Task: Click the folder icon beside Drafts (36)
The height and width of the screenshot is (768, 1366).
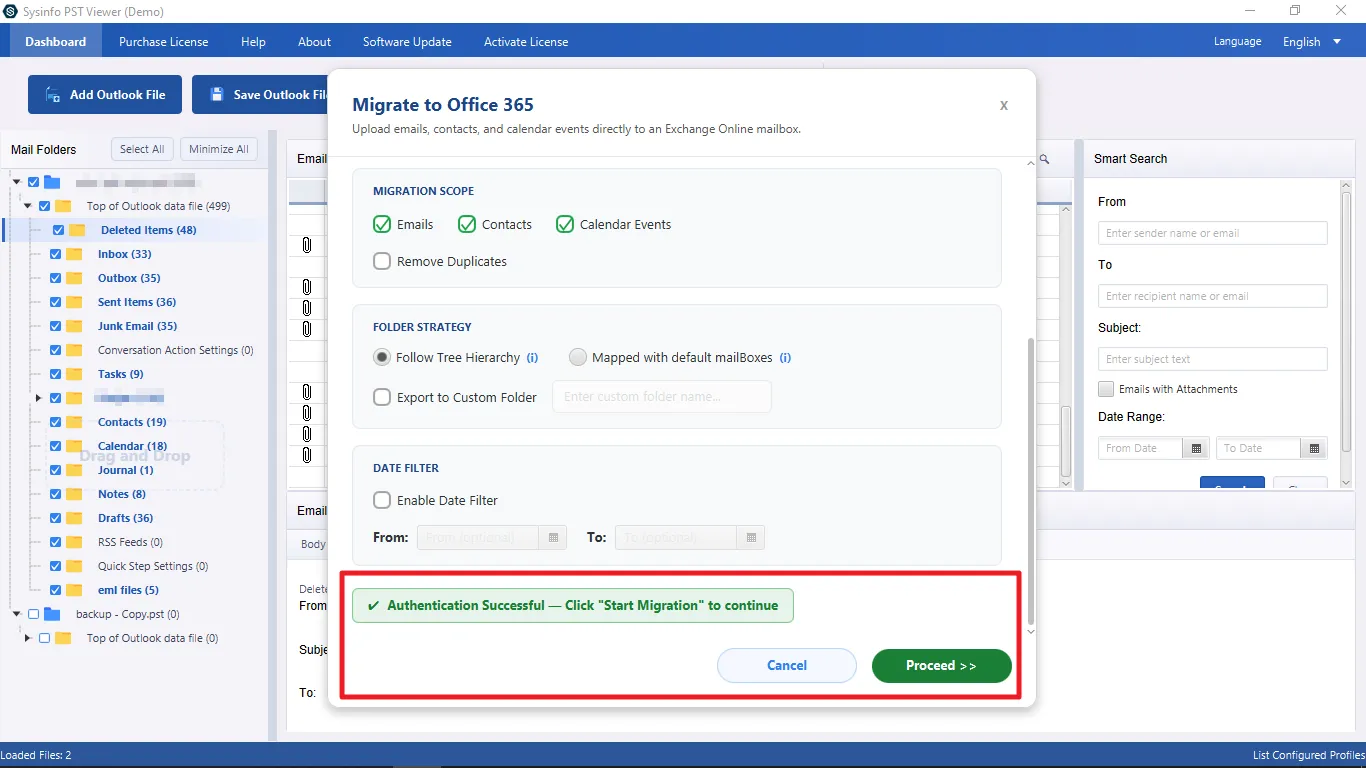Action: point(74,518)
